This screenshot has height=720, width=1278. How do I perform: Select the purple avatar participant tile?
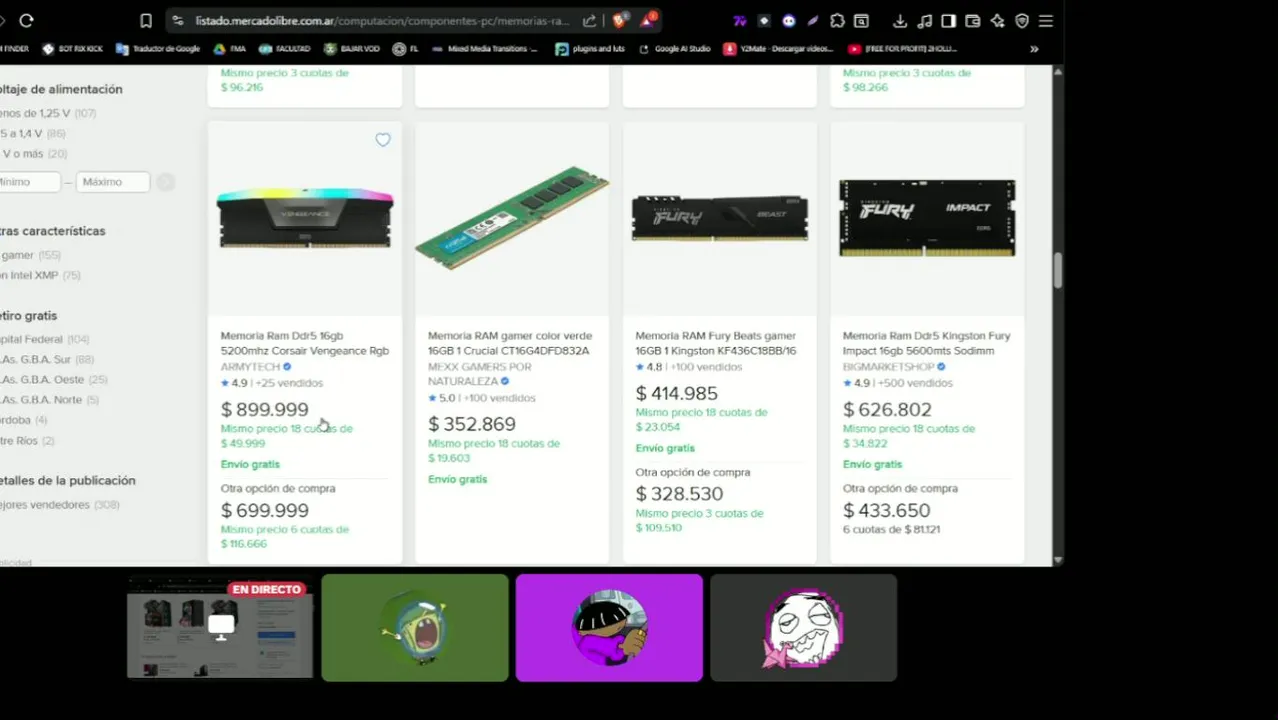(x=609, y=628)
